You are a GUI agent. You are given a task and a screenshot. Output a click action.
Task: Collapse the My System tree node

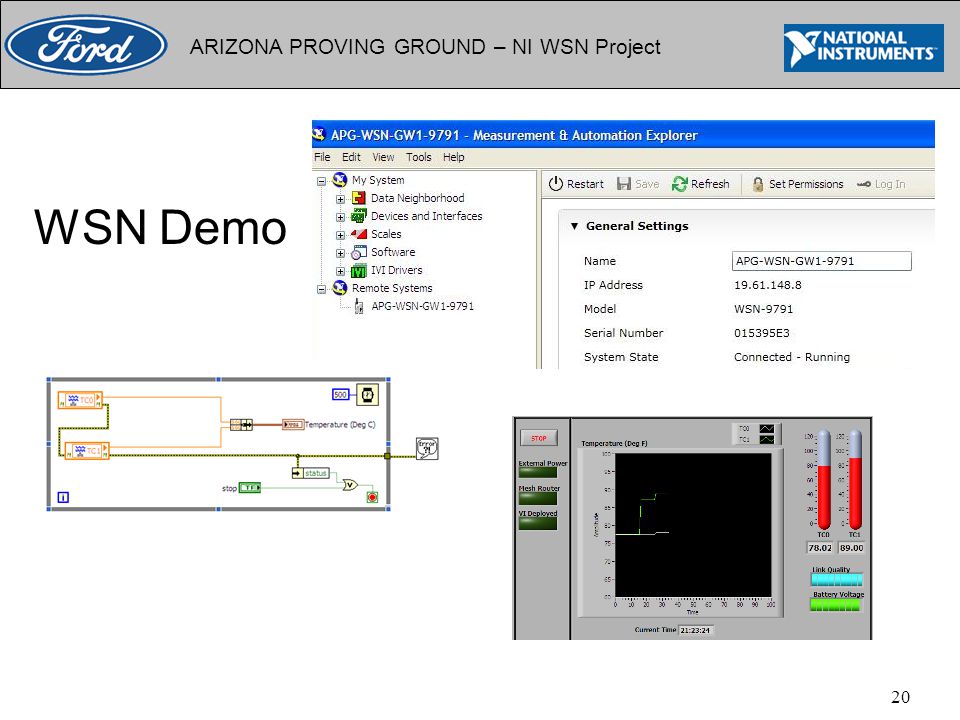tap(321, 181)
